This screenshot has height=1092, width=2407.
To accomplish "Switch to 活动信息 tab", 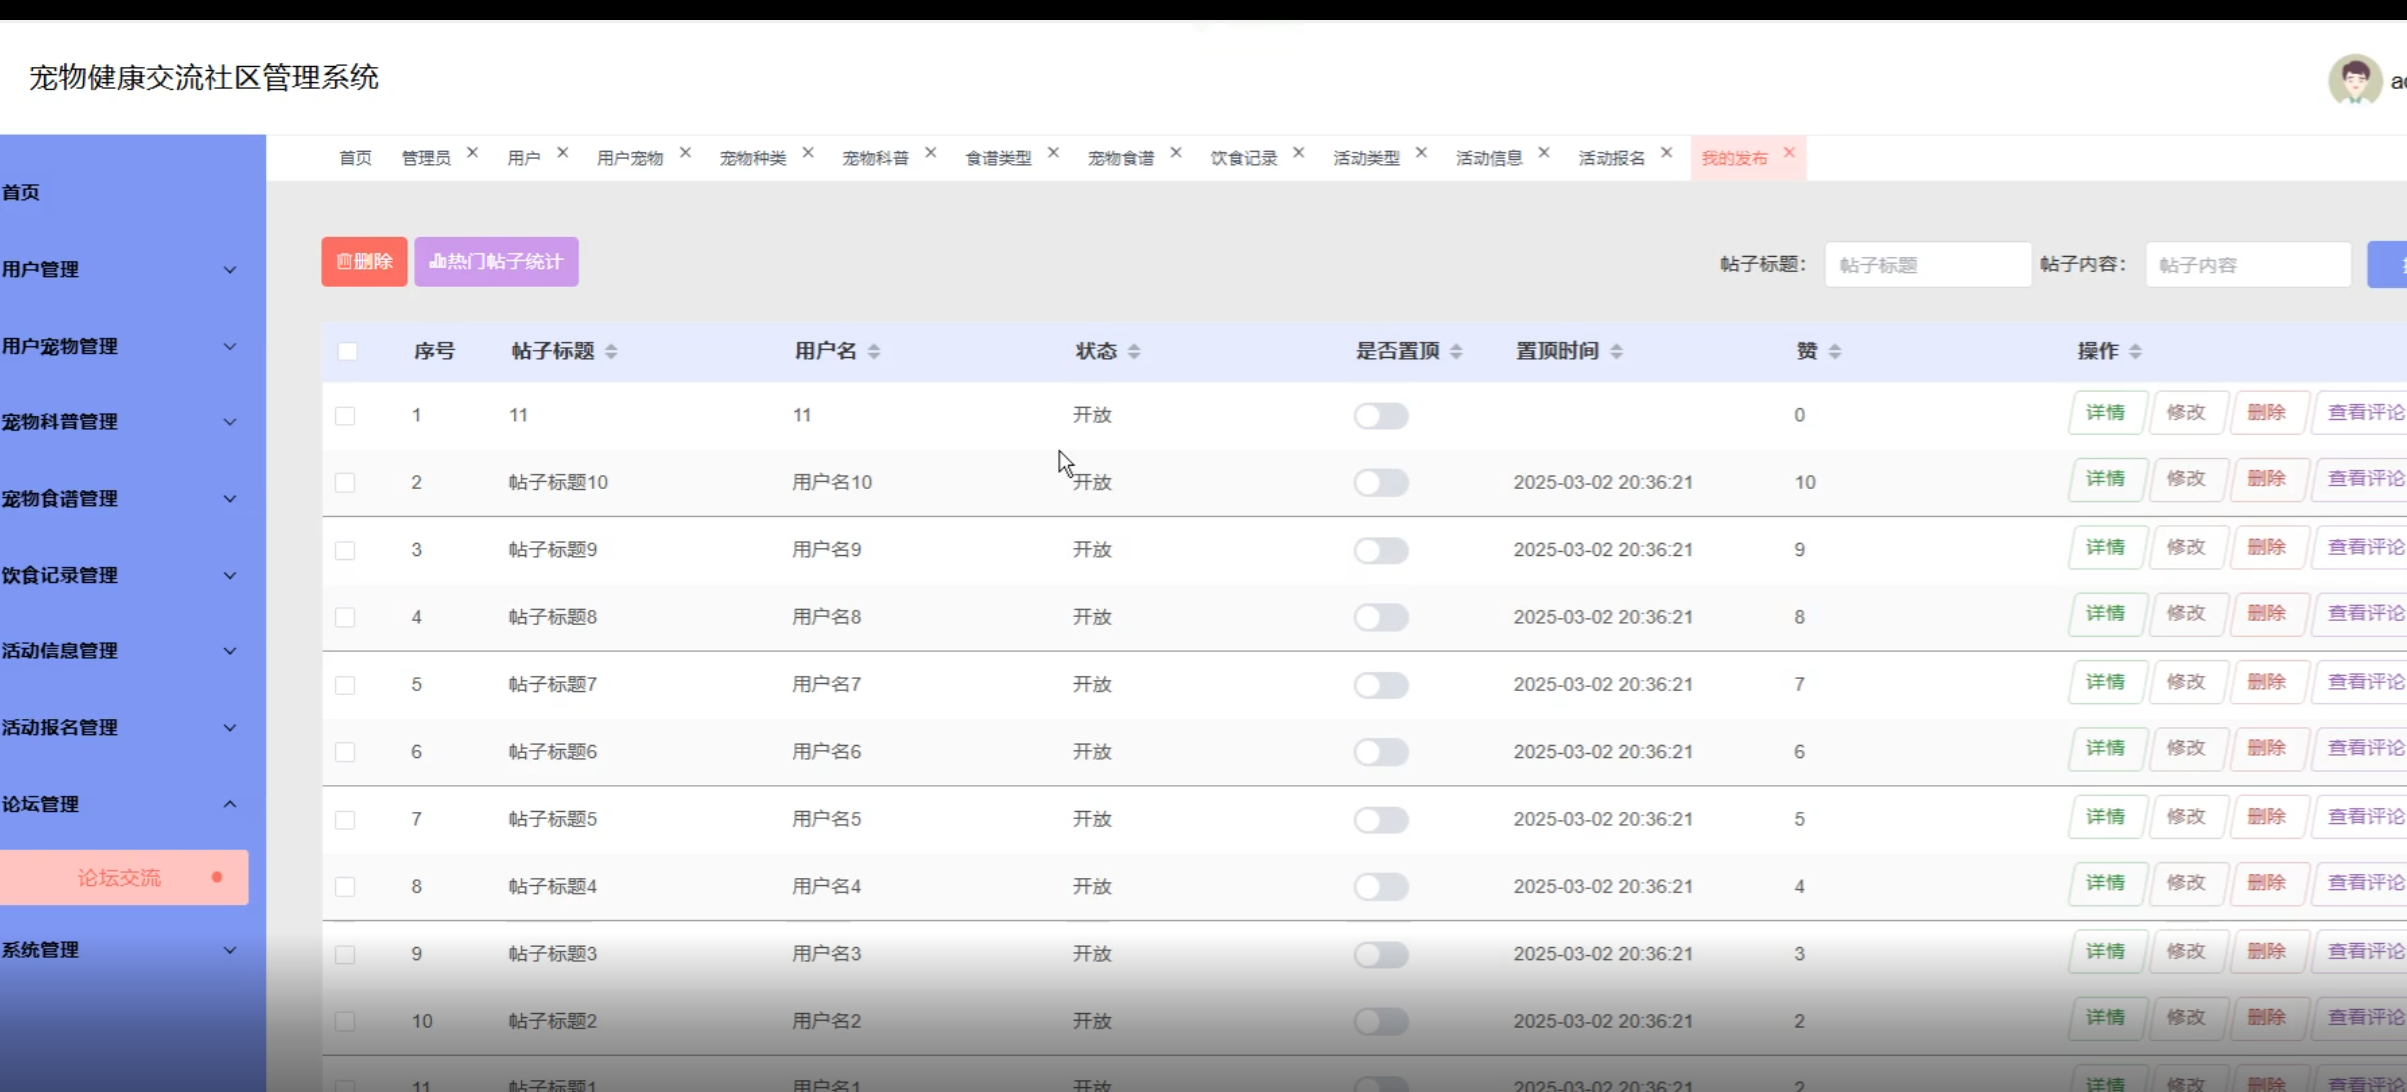I will click(x=1488, y=158).
